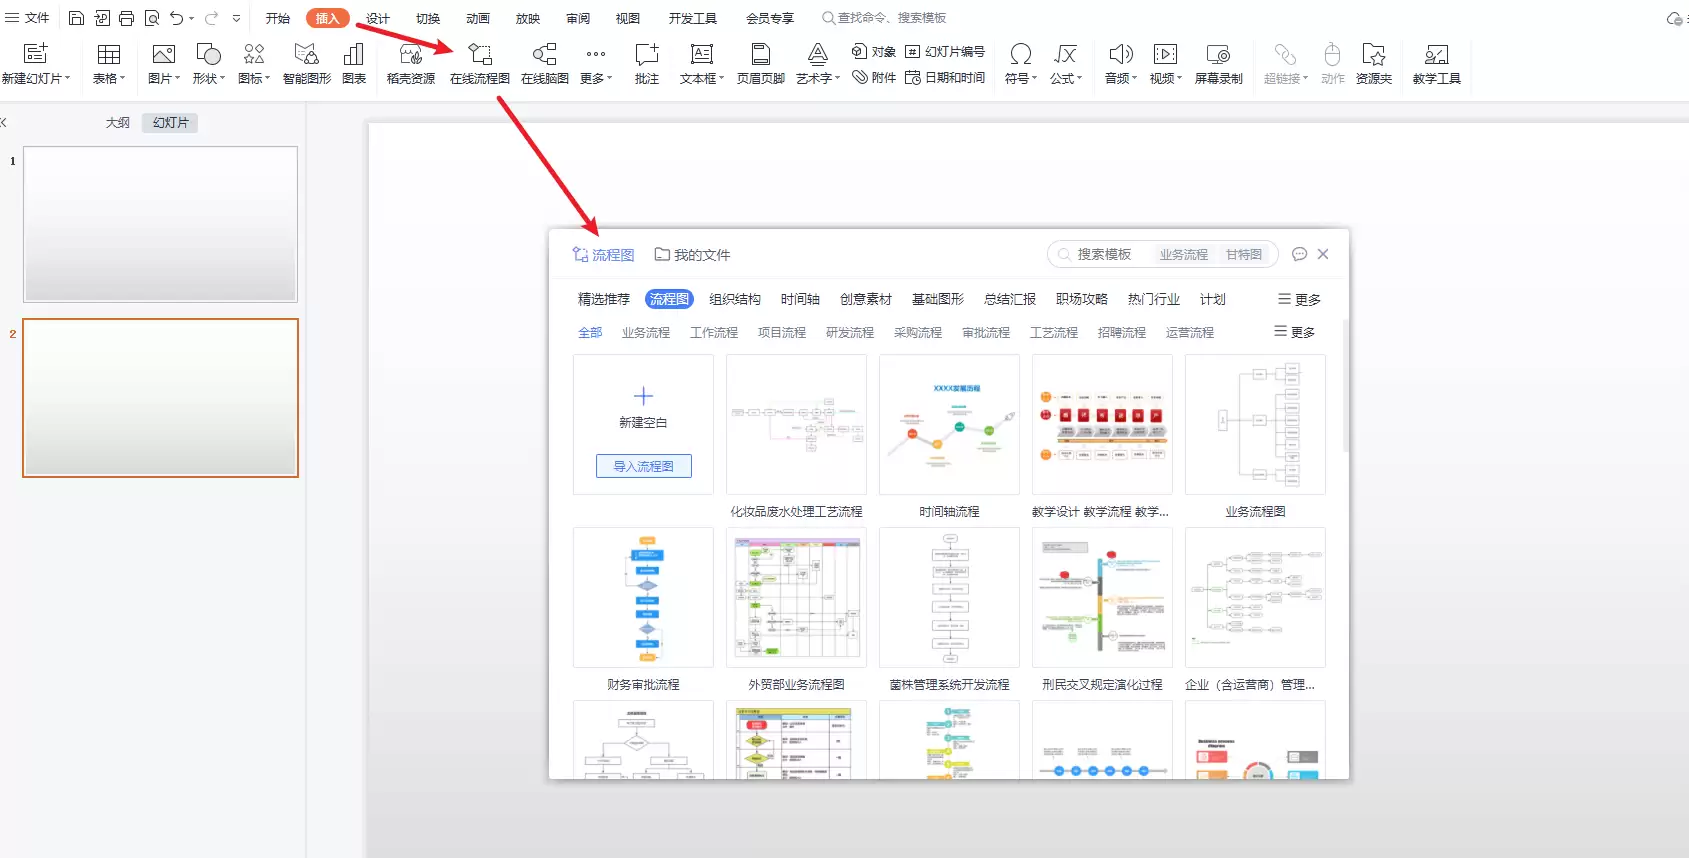Select the 财务审批流程 template thumbnail
This screenshot has width=1689, height=858.
[x=643, y=597]
